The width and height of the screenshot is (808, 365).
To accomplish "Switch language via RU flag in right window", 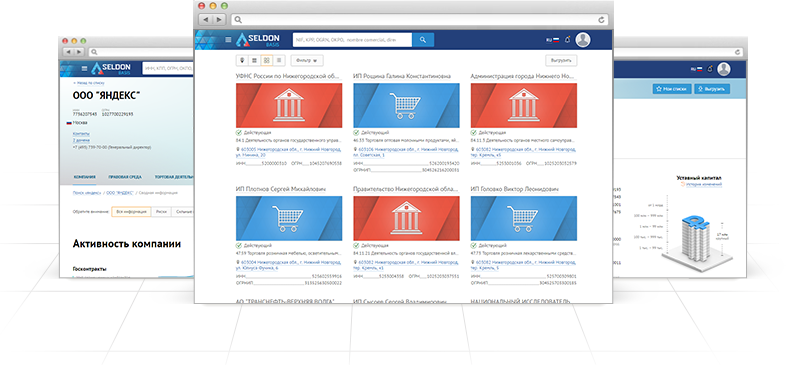I will (x=697, y=69).
